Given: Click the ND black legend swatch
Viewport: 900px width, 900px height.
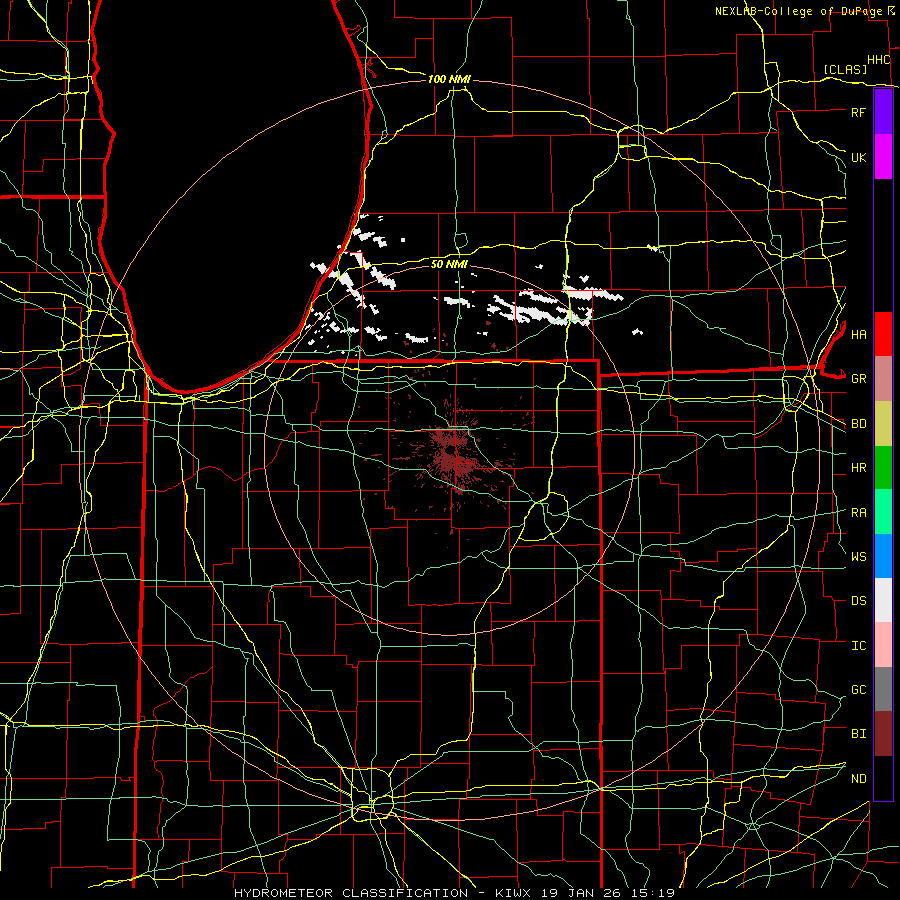Looking at the screenshot, I should [883, 778].
